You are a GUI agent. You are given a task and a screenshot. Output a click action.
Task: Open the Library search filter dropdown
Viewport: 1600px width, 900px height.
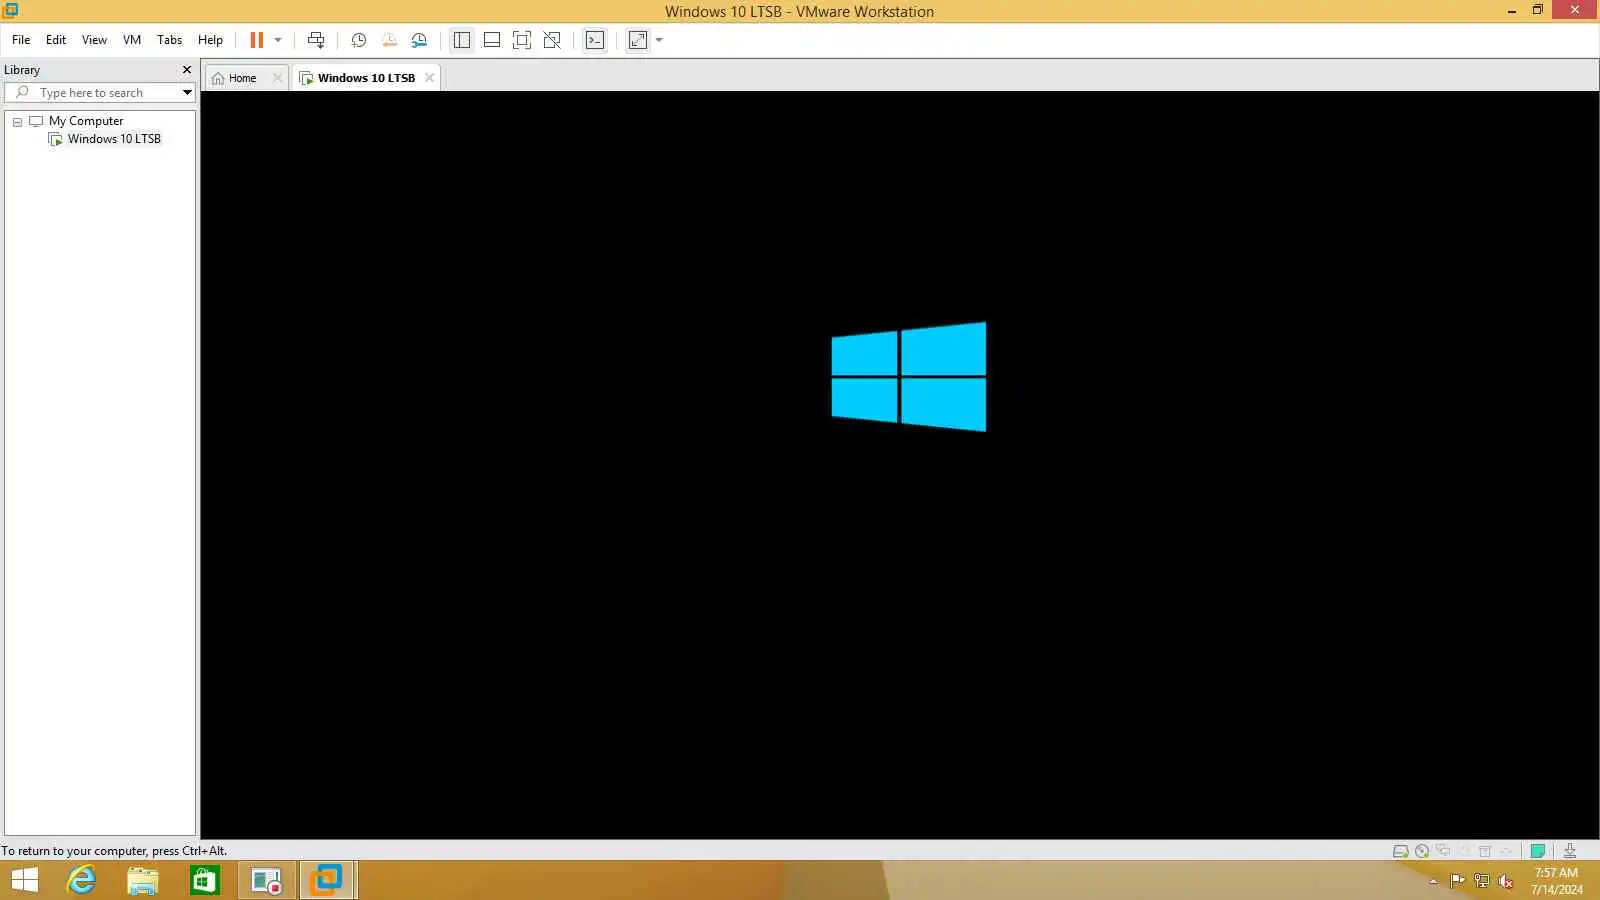[x=187, y=92]
